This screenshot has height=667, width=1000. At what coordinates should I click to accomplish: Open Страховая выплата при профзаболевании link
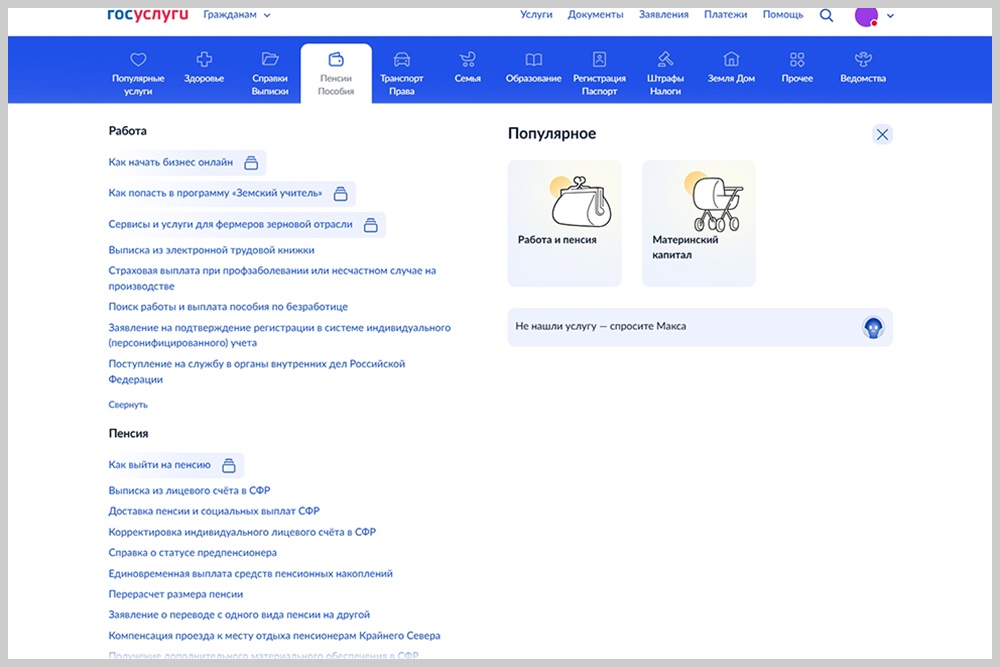point(272,278)
